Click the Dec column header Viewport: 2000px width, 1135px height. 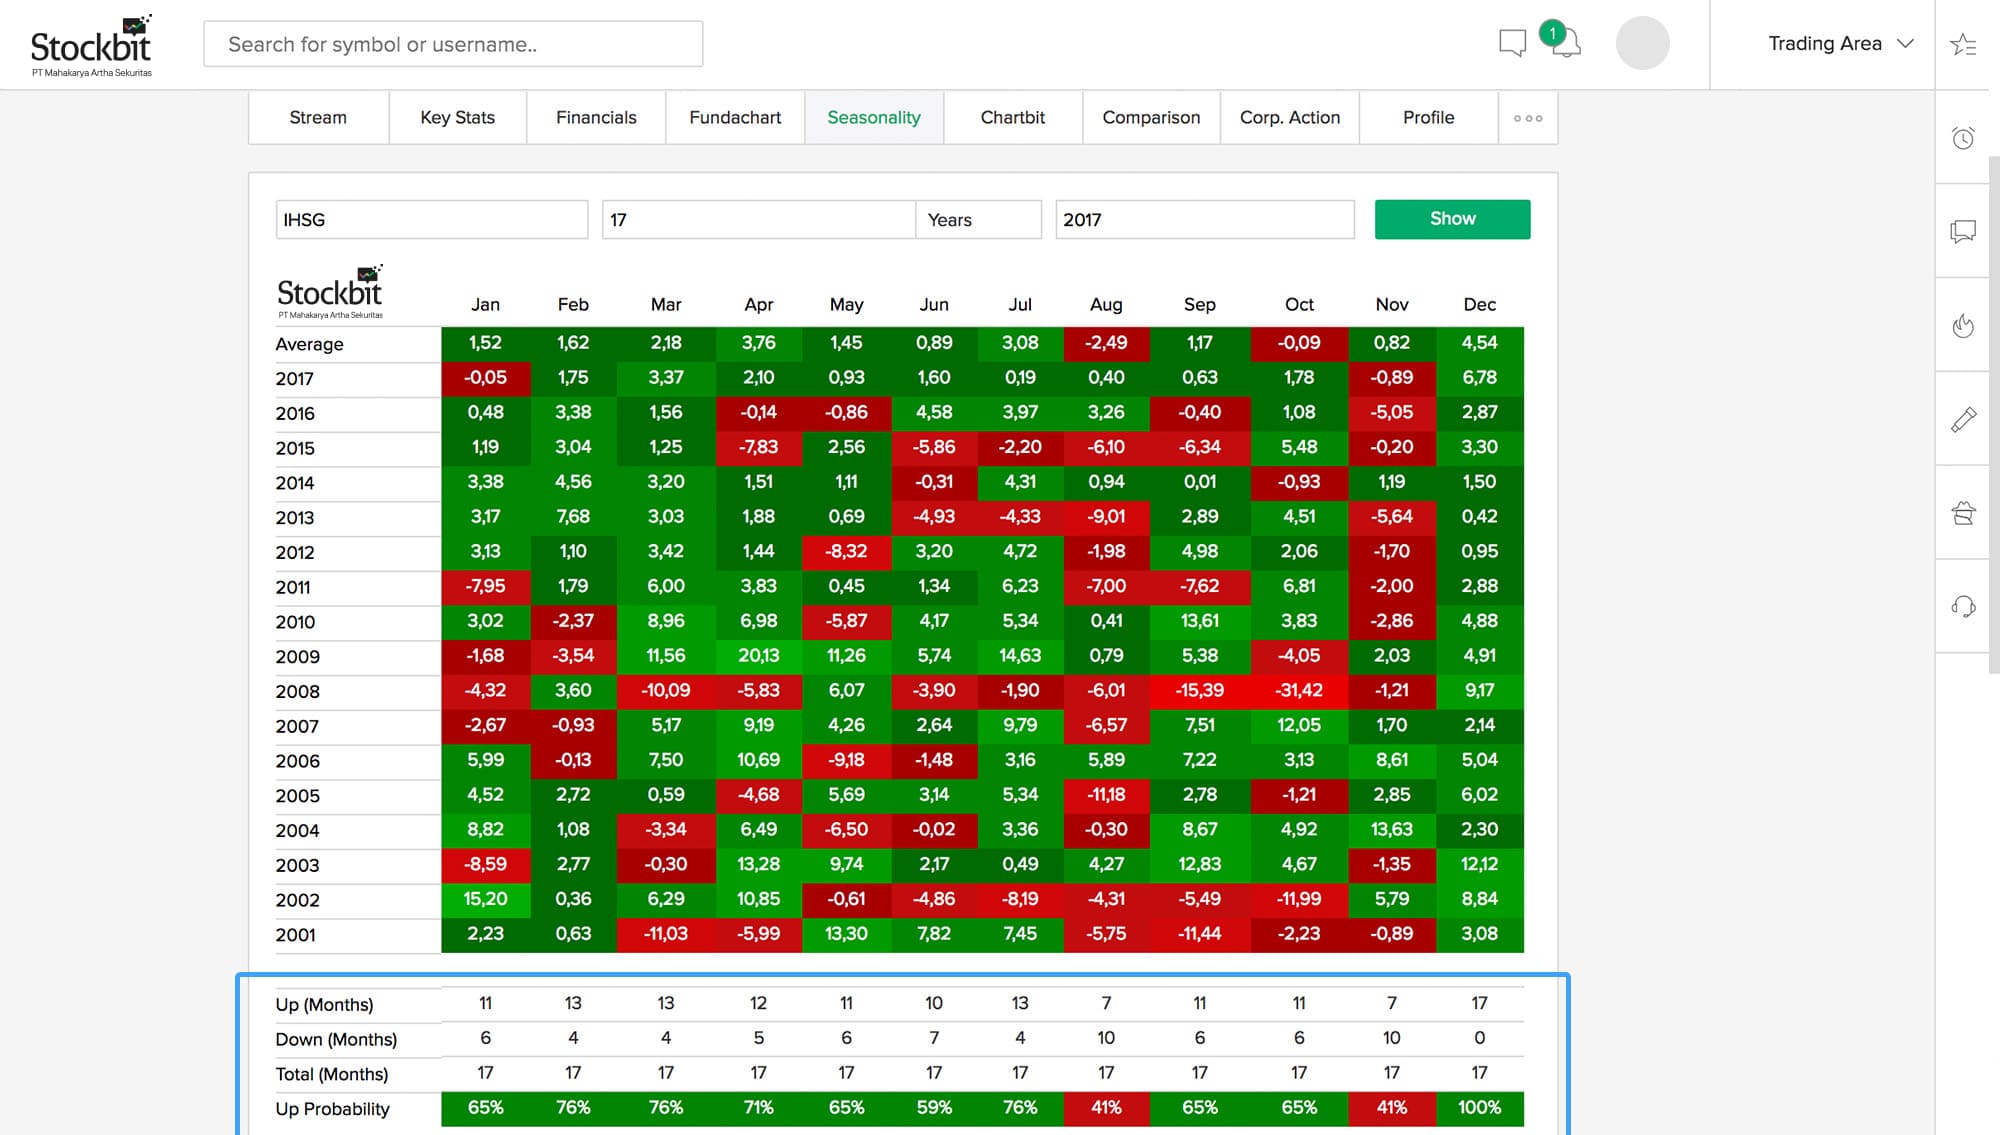pyautogui.click(x=1479, y=304)
